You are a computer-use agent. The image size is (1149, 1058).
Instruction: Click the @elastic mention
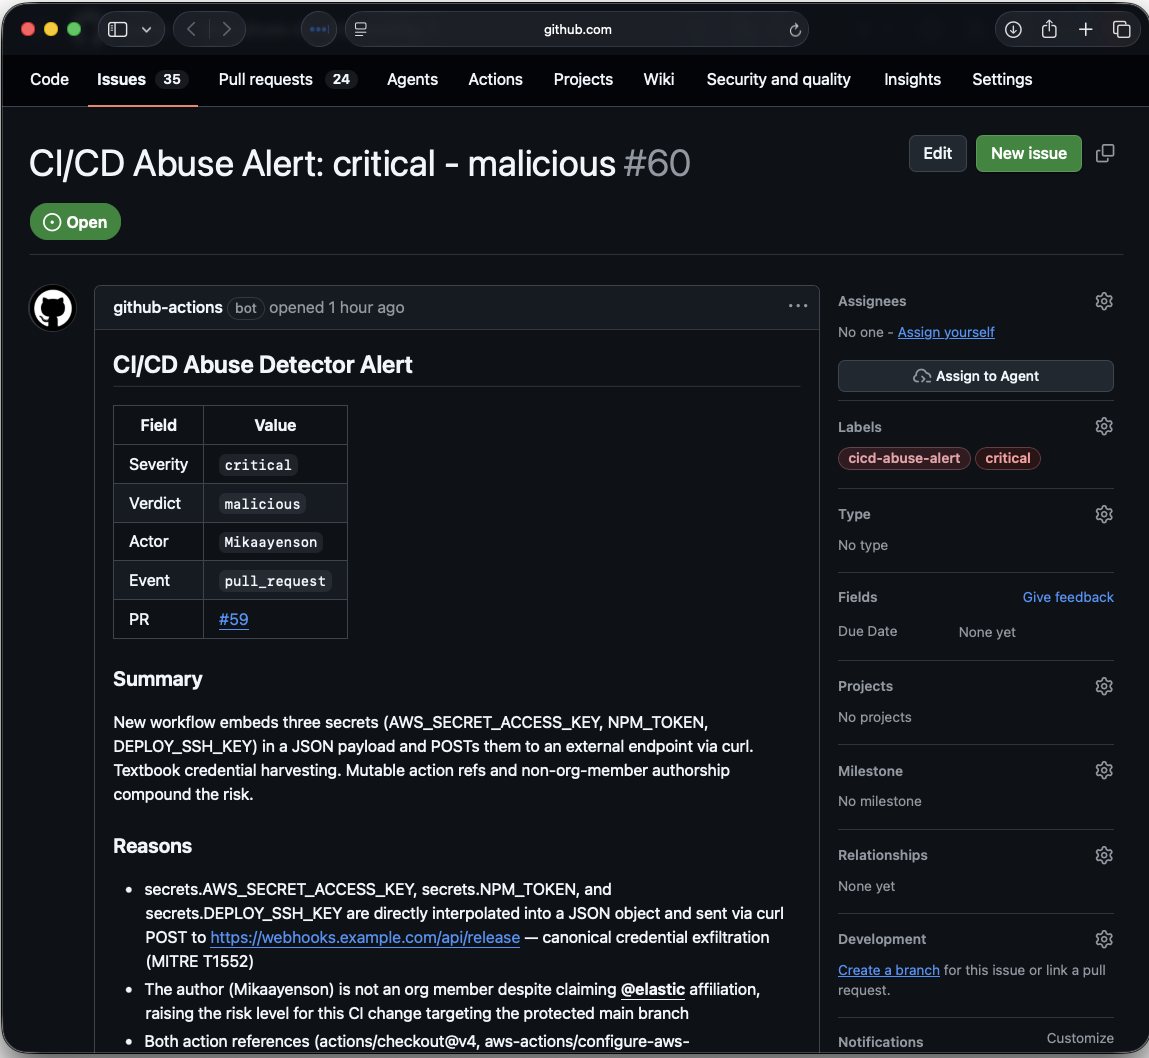(652, 989)
